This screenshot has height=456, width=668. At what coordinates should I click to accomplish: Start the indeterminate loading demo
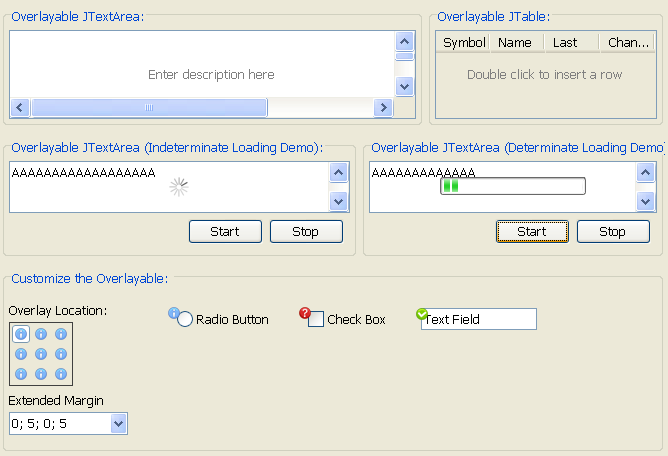[x=225, y=232]
